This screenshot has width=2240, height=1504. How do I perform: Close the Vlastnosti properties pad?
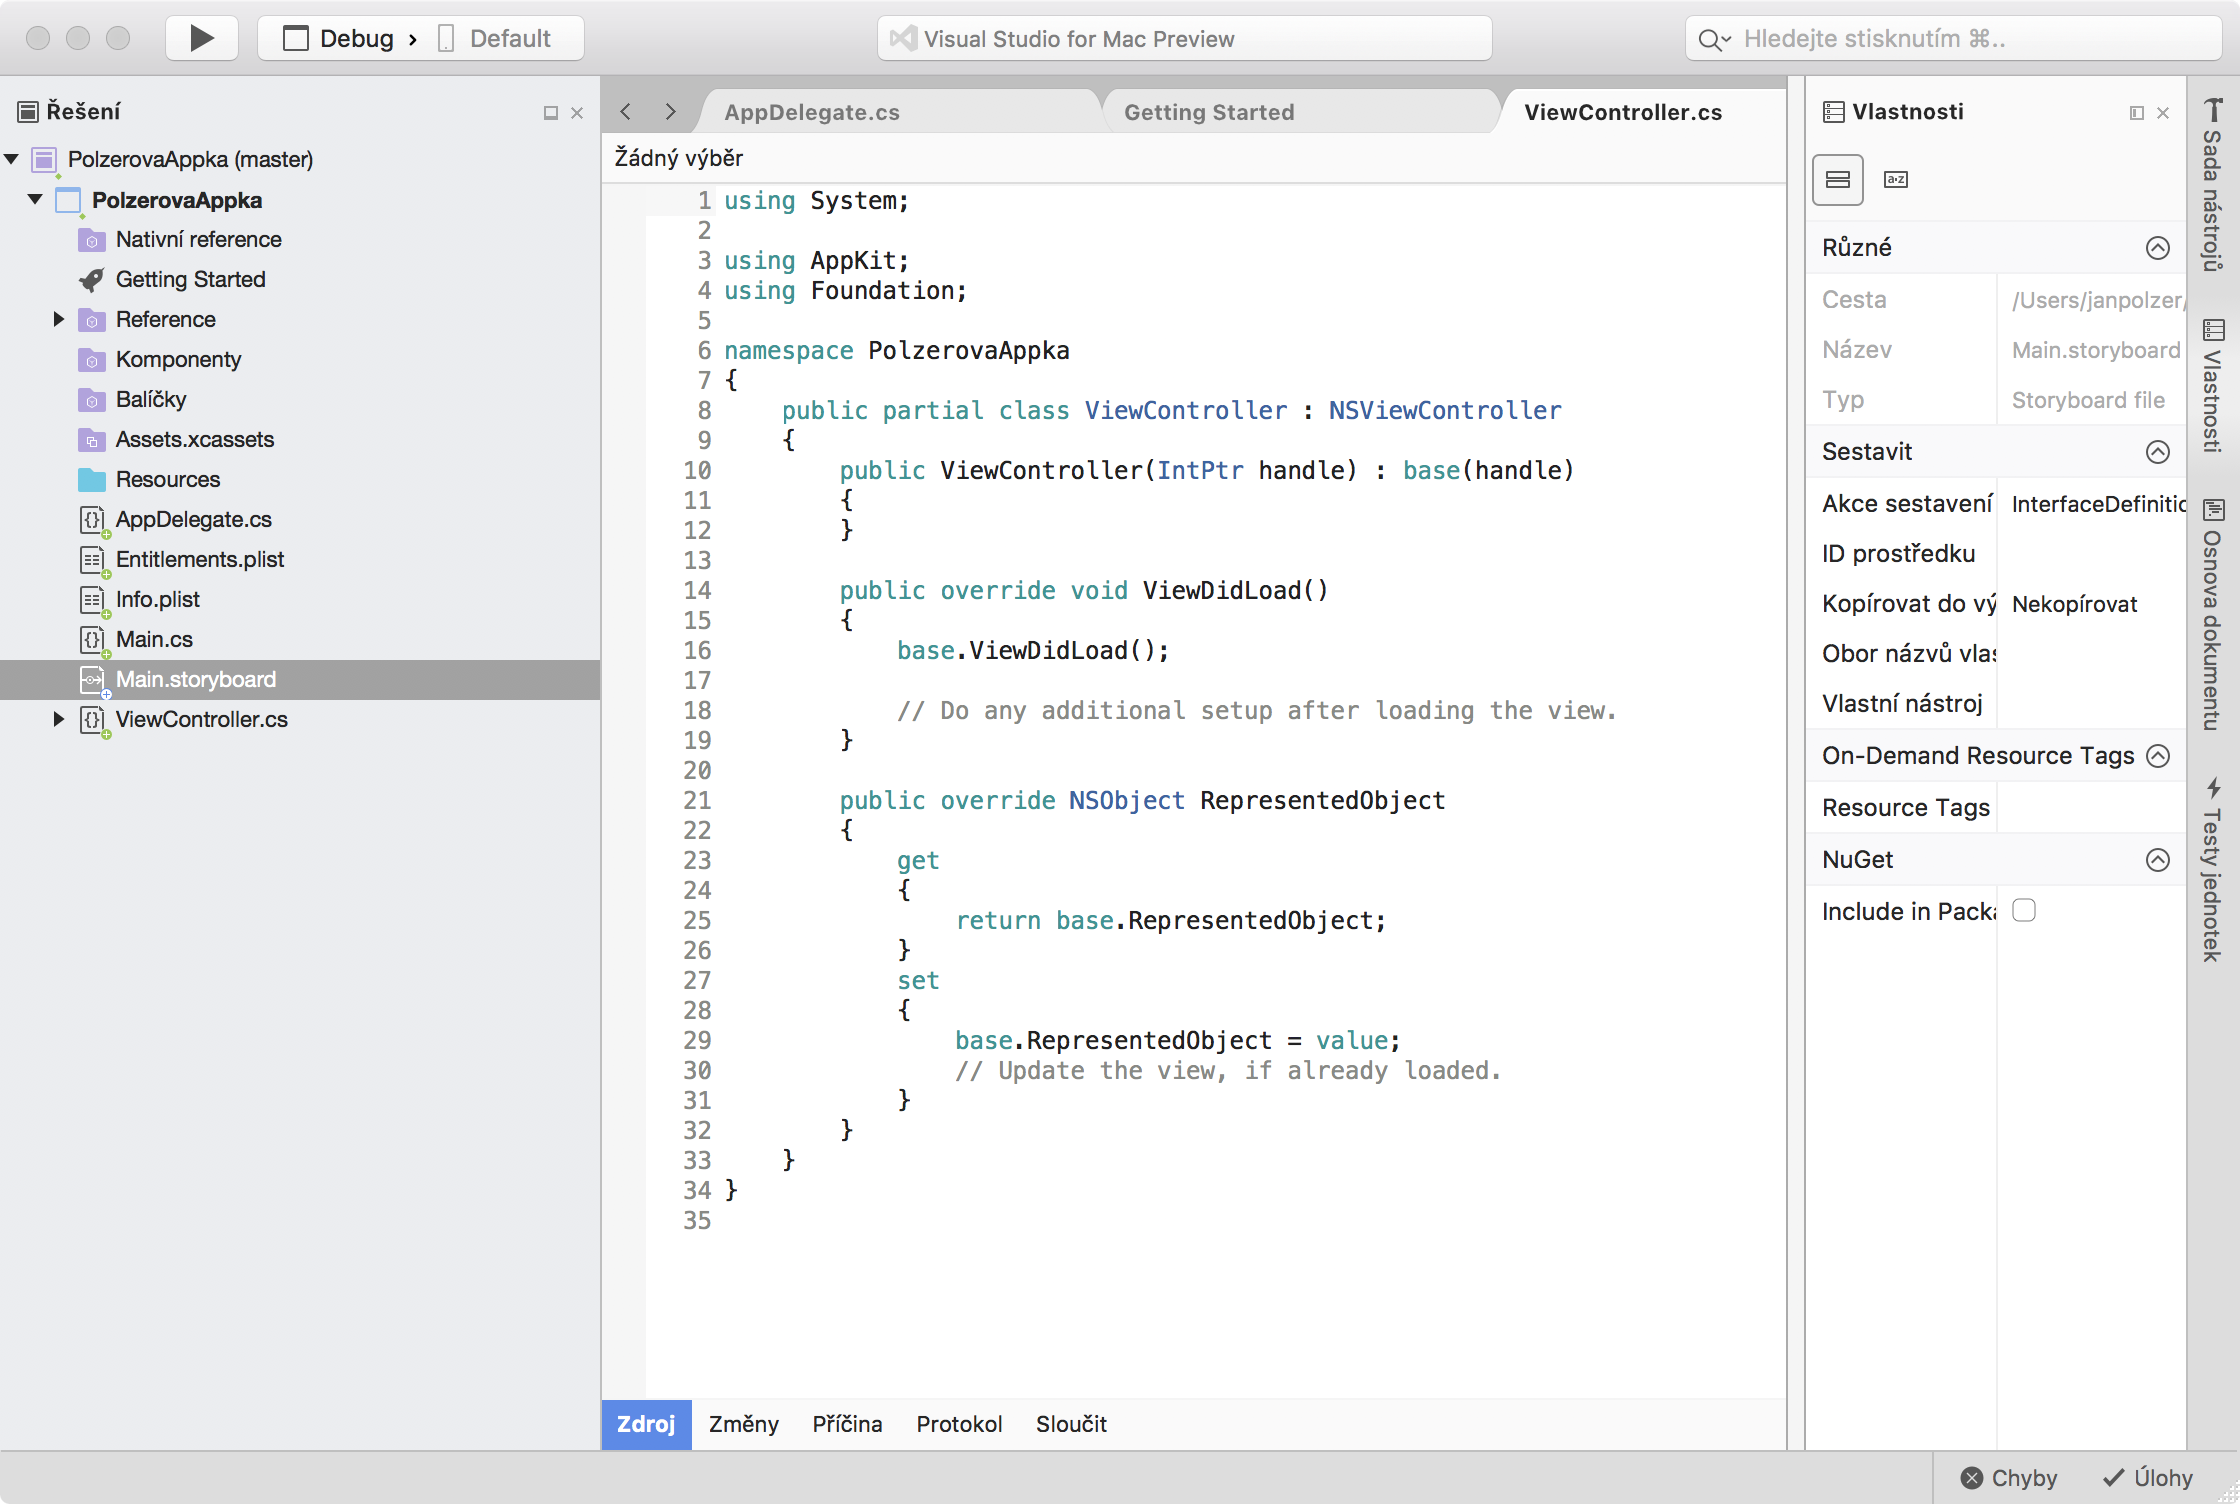pyautogui.click(x=2163, y=113)
